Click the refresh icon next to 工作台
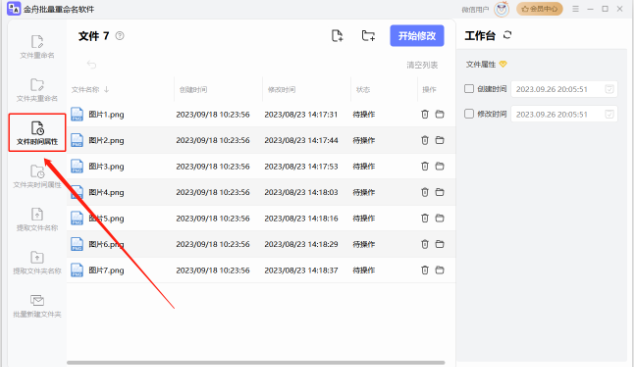Viewport: 634px width, 367px height. coord(507,35)
